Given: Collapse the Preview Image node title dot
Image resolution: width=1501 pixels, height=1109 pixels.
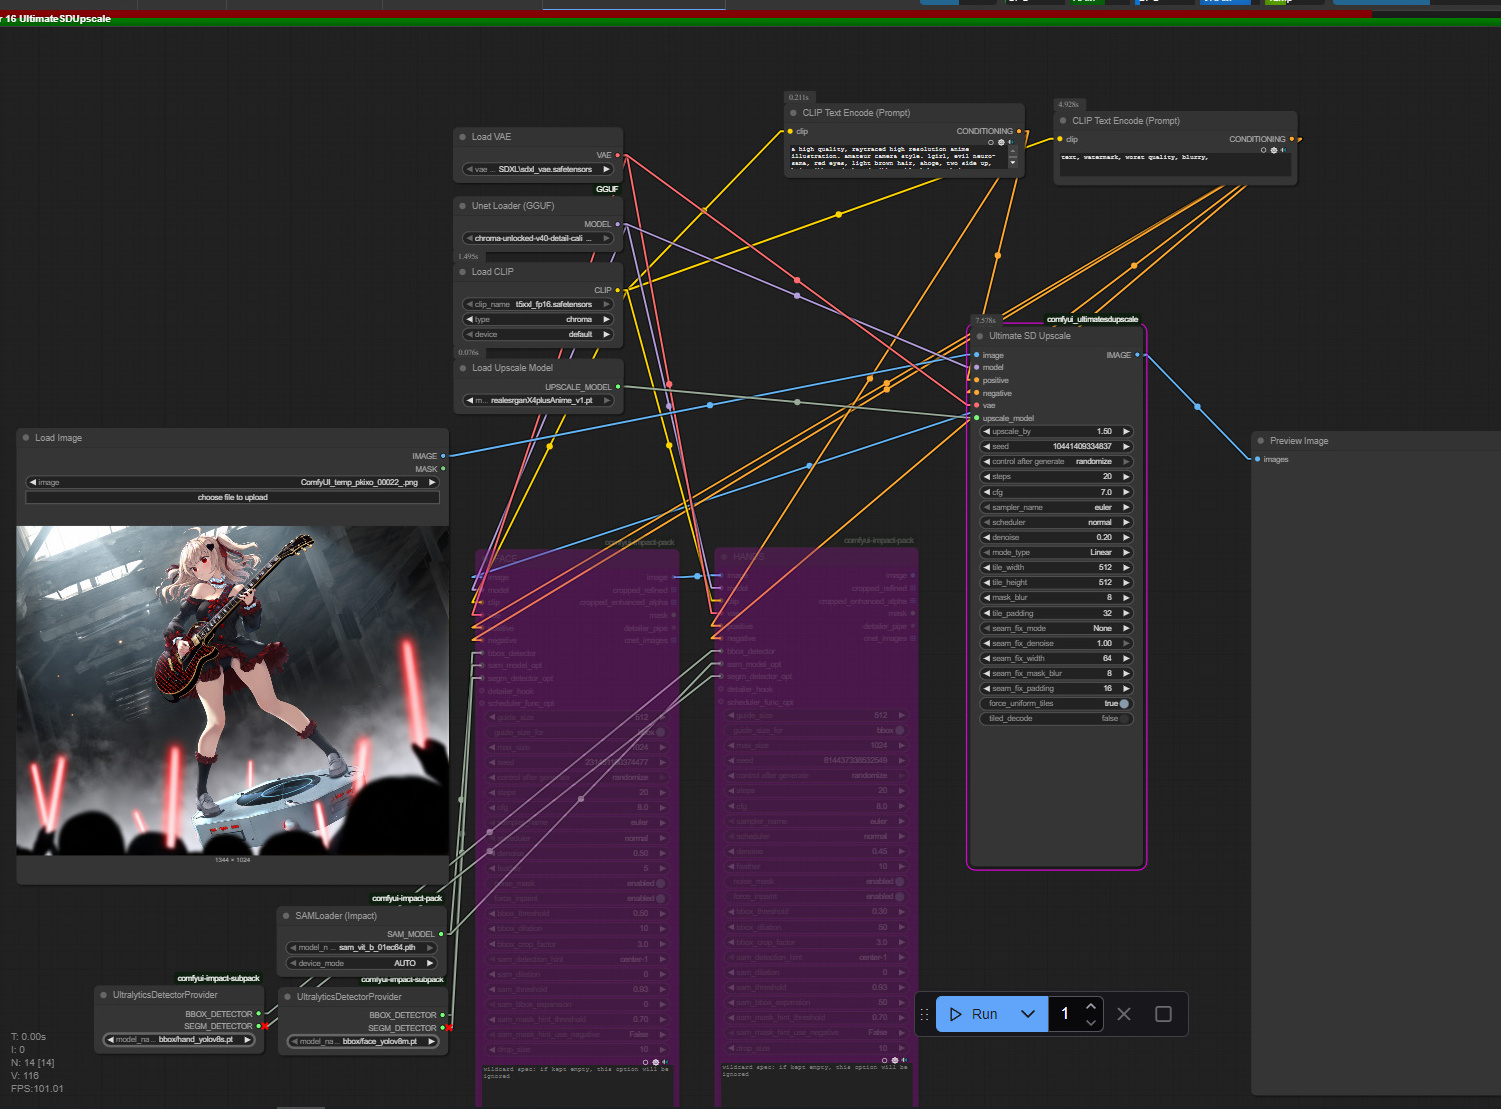Looking at the screenshot, I should [x=1261, y=441].
